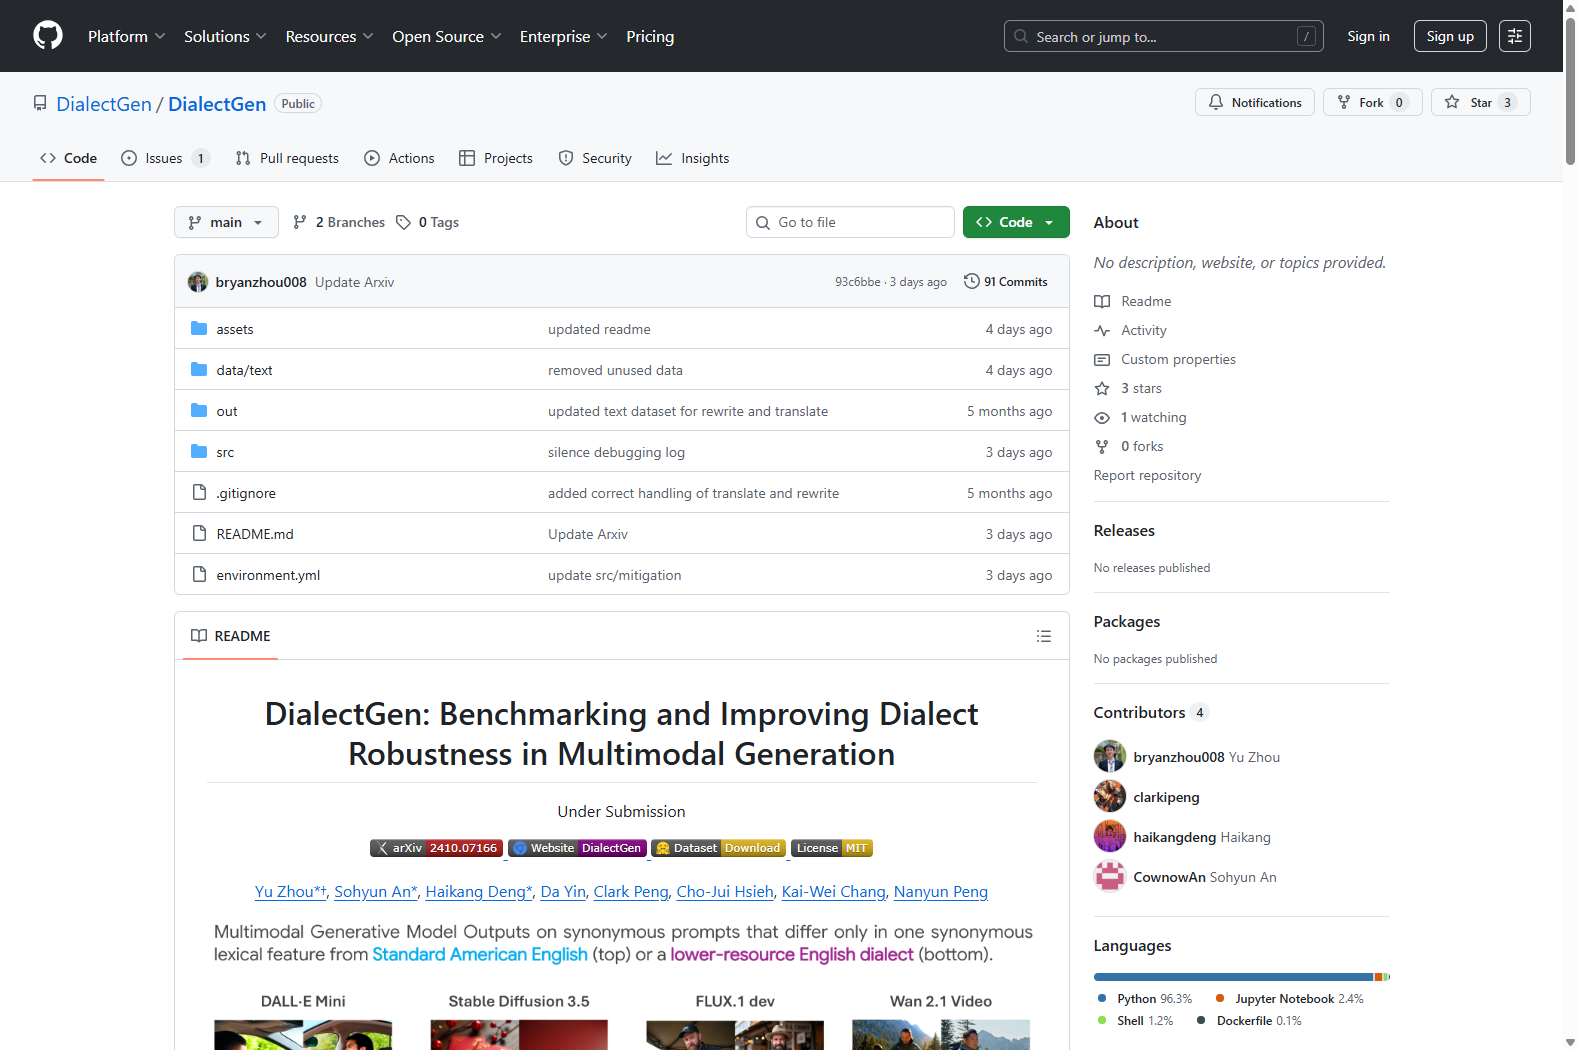This screenshot has width=1578, height=1050.
Task: Click the haikangdeng contributor avatar
Action: point(1110,836)
